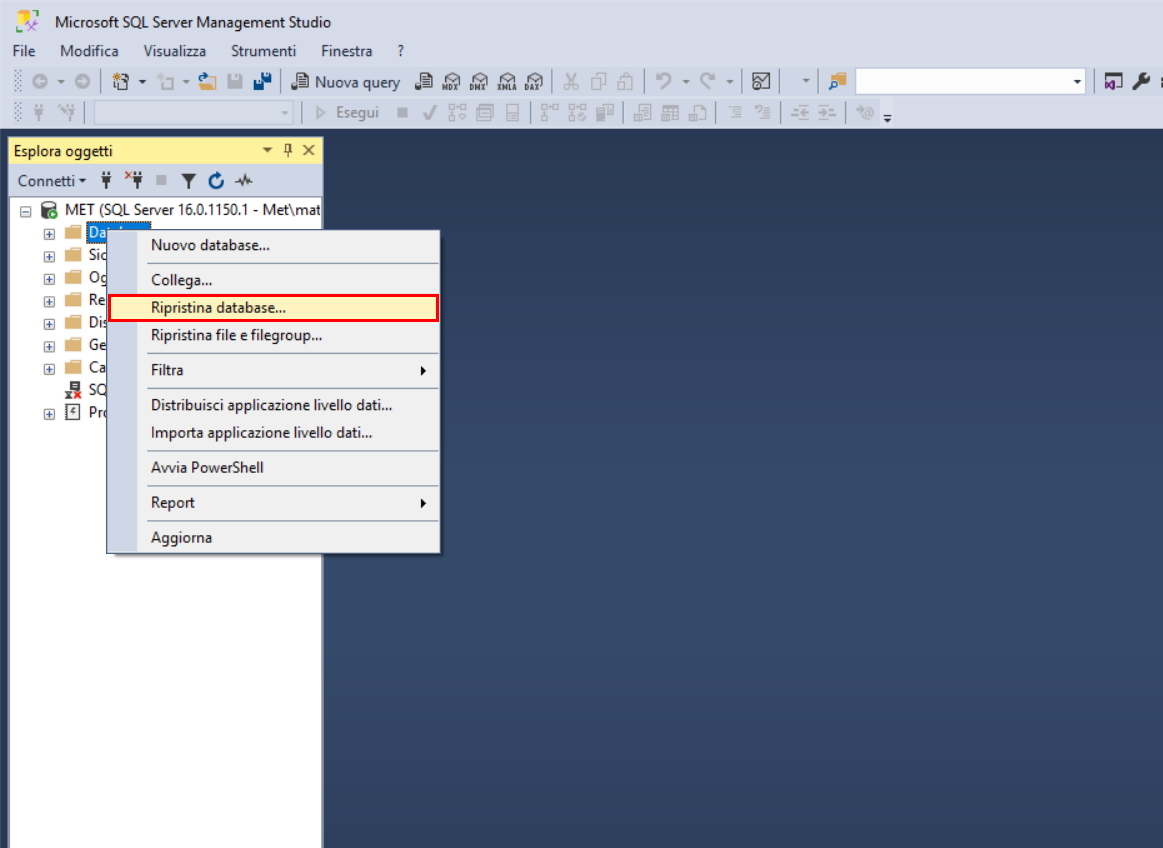This screenshot has height=848, width=1163.
Task: Expand the Database folder node
Action: pos(49,234)
